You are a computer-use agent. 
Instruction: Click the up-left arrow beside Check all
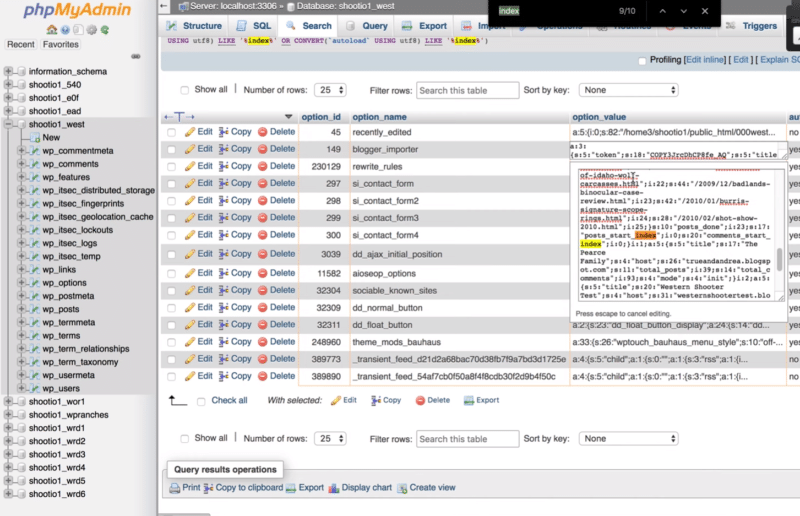[177, 401]
